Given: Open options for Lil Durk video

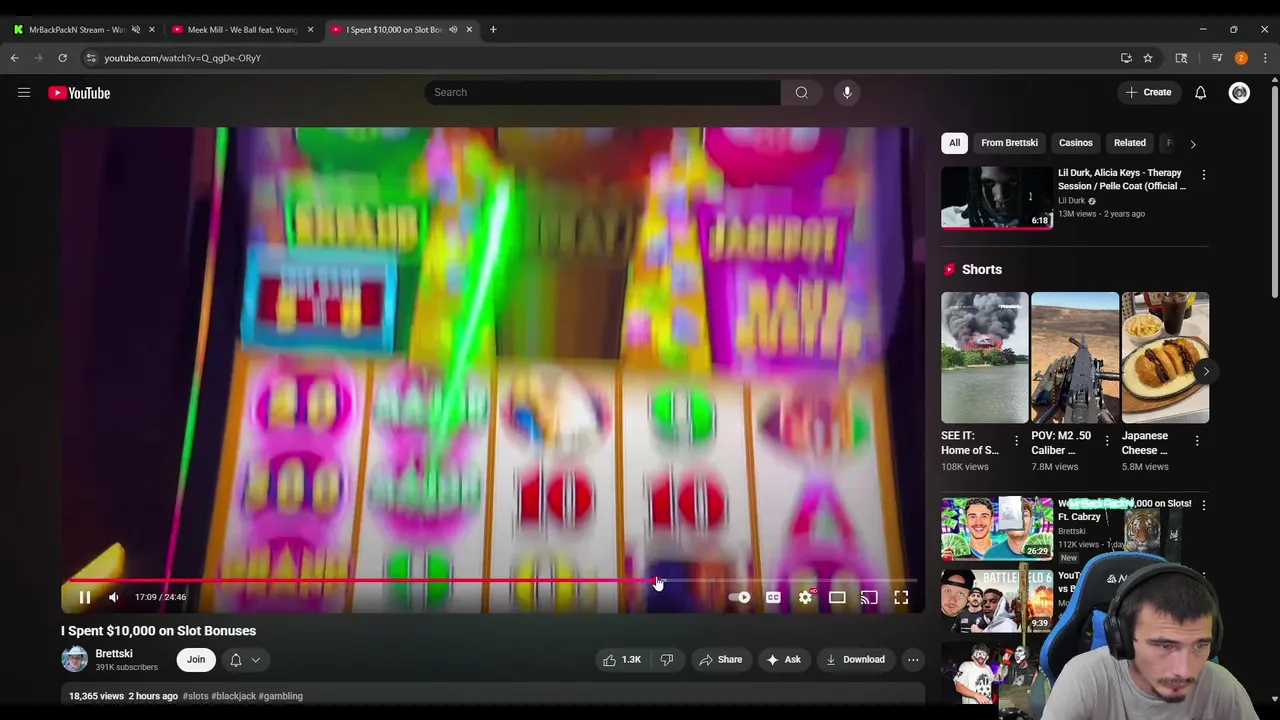Looking at the screenshot, I should (x=1204, y=175).
